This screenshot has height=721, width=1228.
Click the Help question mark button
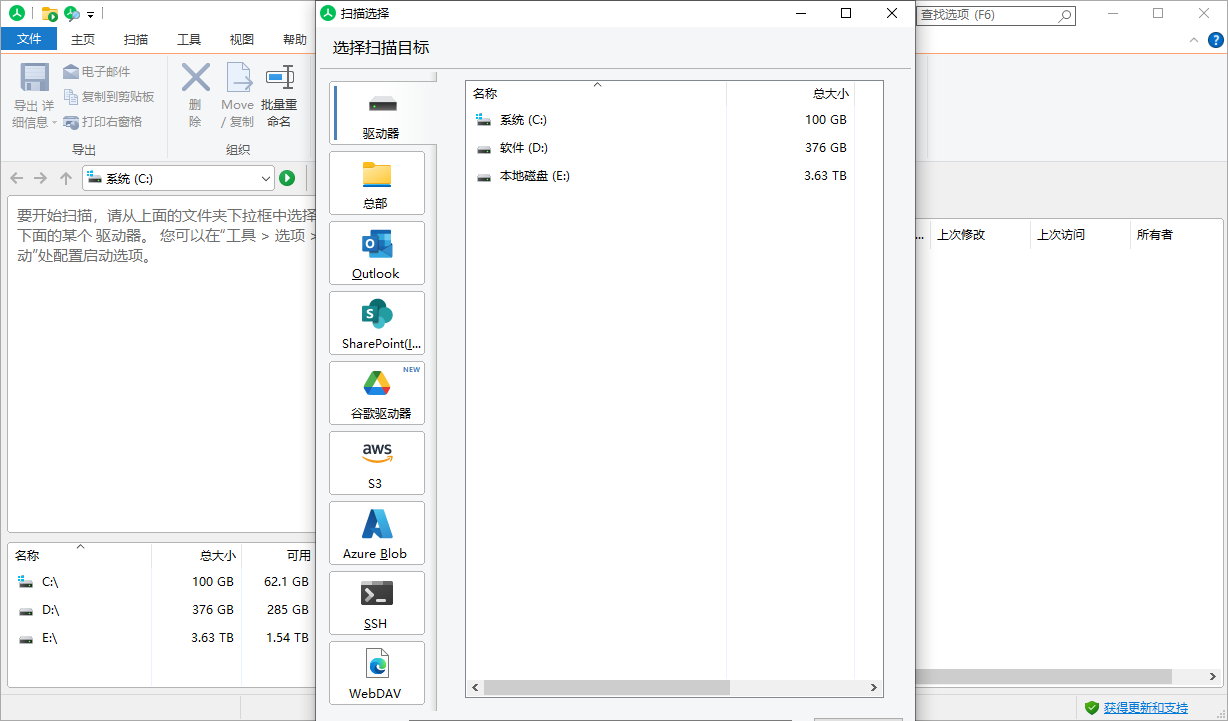click(1216, 40)
